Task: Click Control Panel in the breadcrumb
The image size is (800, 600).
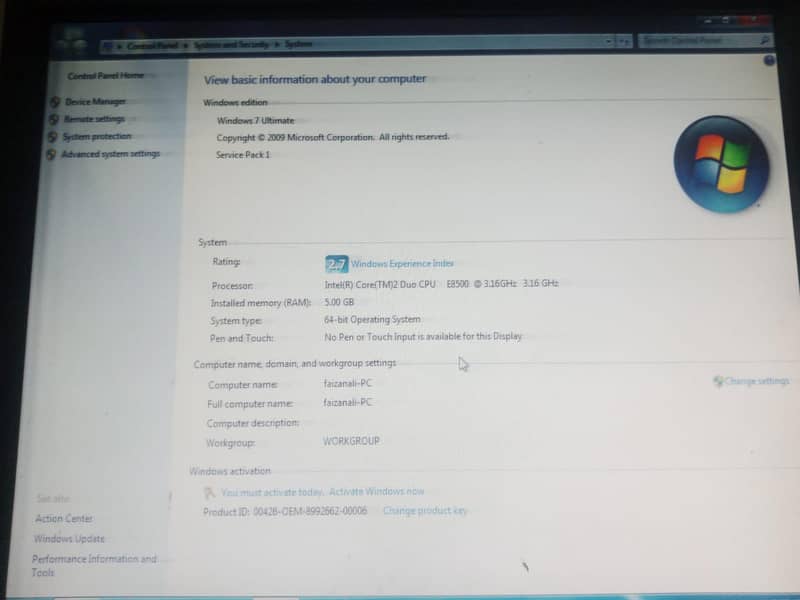Action: pos(152,45)
